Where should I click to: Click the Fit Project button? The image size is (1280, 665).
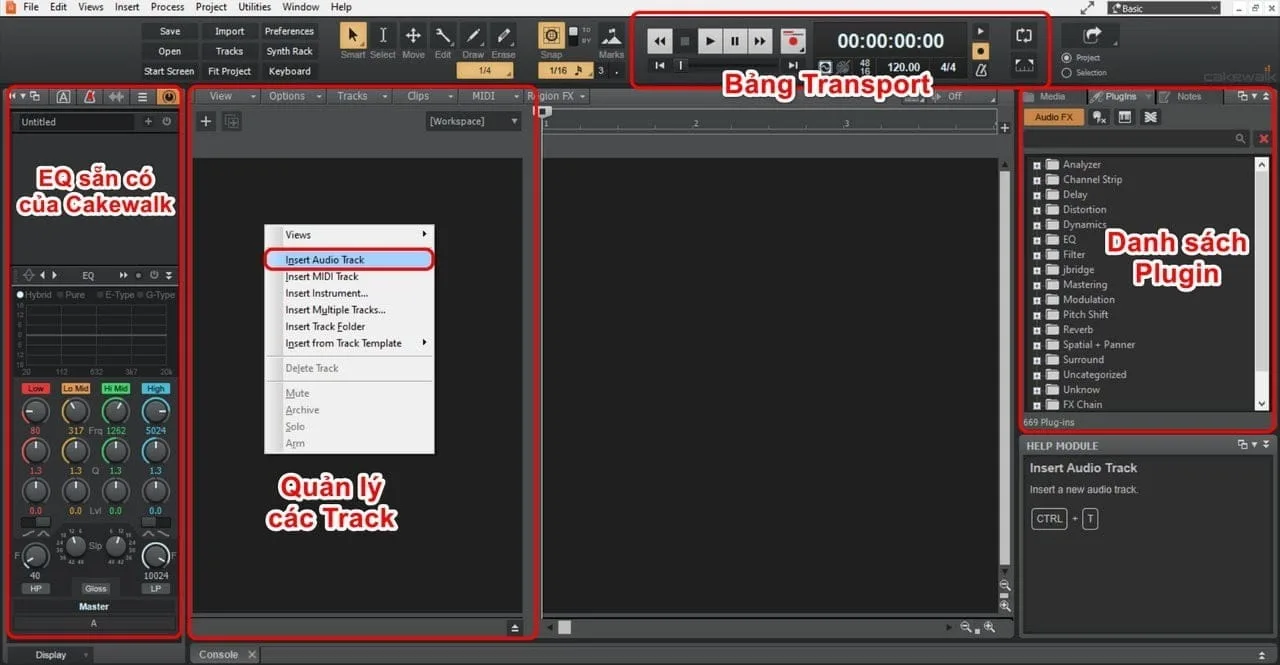[229, 71]
